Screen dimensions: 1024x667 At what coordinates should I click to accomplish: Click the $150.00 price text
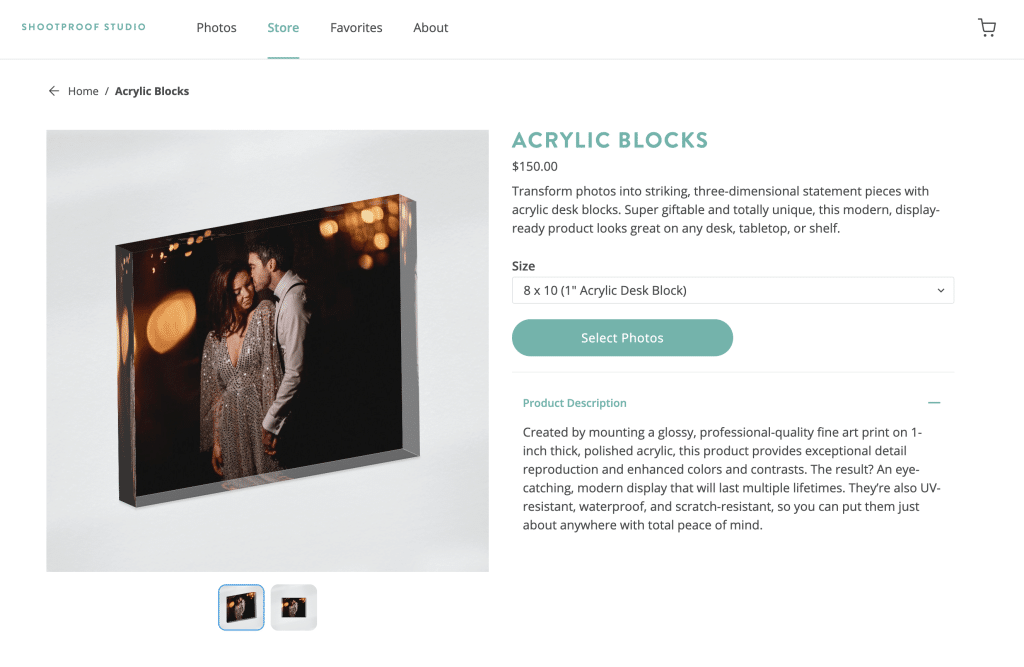coord(535,167)
